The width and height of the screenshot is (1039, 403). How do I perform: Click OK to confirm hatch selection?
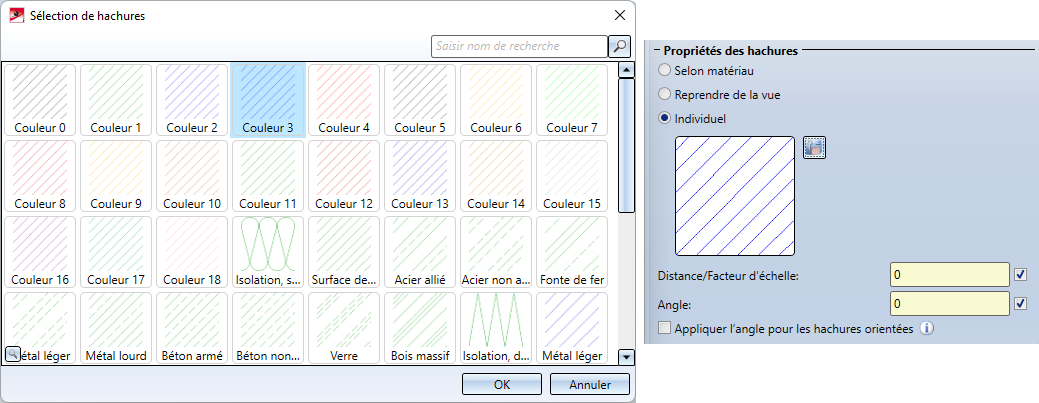pyautogui.click(x=502, y=384)
